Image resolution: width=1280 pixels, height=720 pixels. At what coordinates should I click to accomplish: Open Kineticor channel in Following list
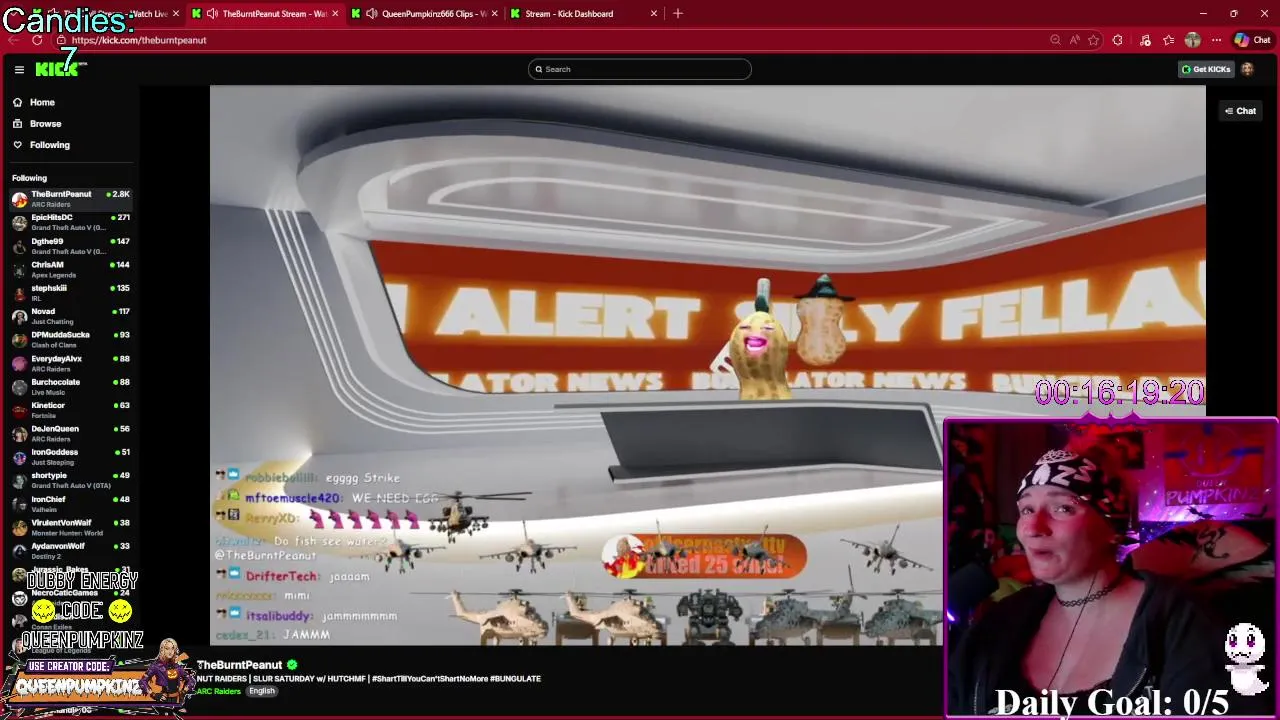coord(70,410)
